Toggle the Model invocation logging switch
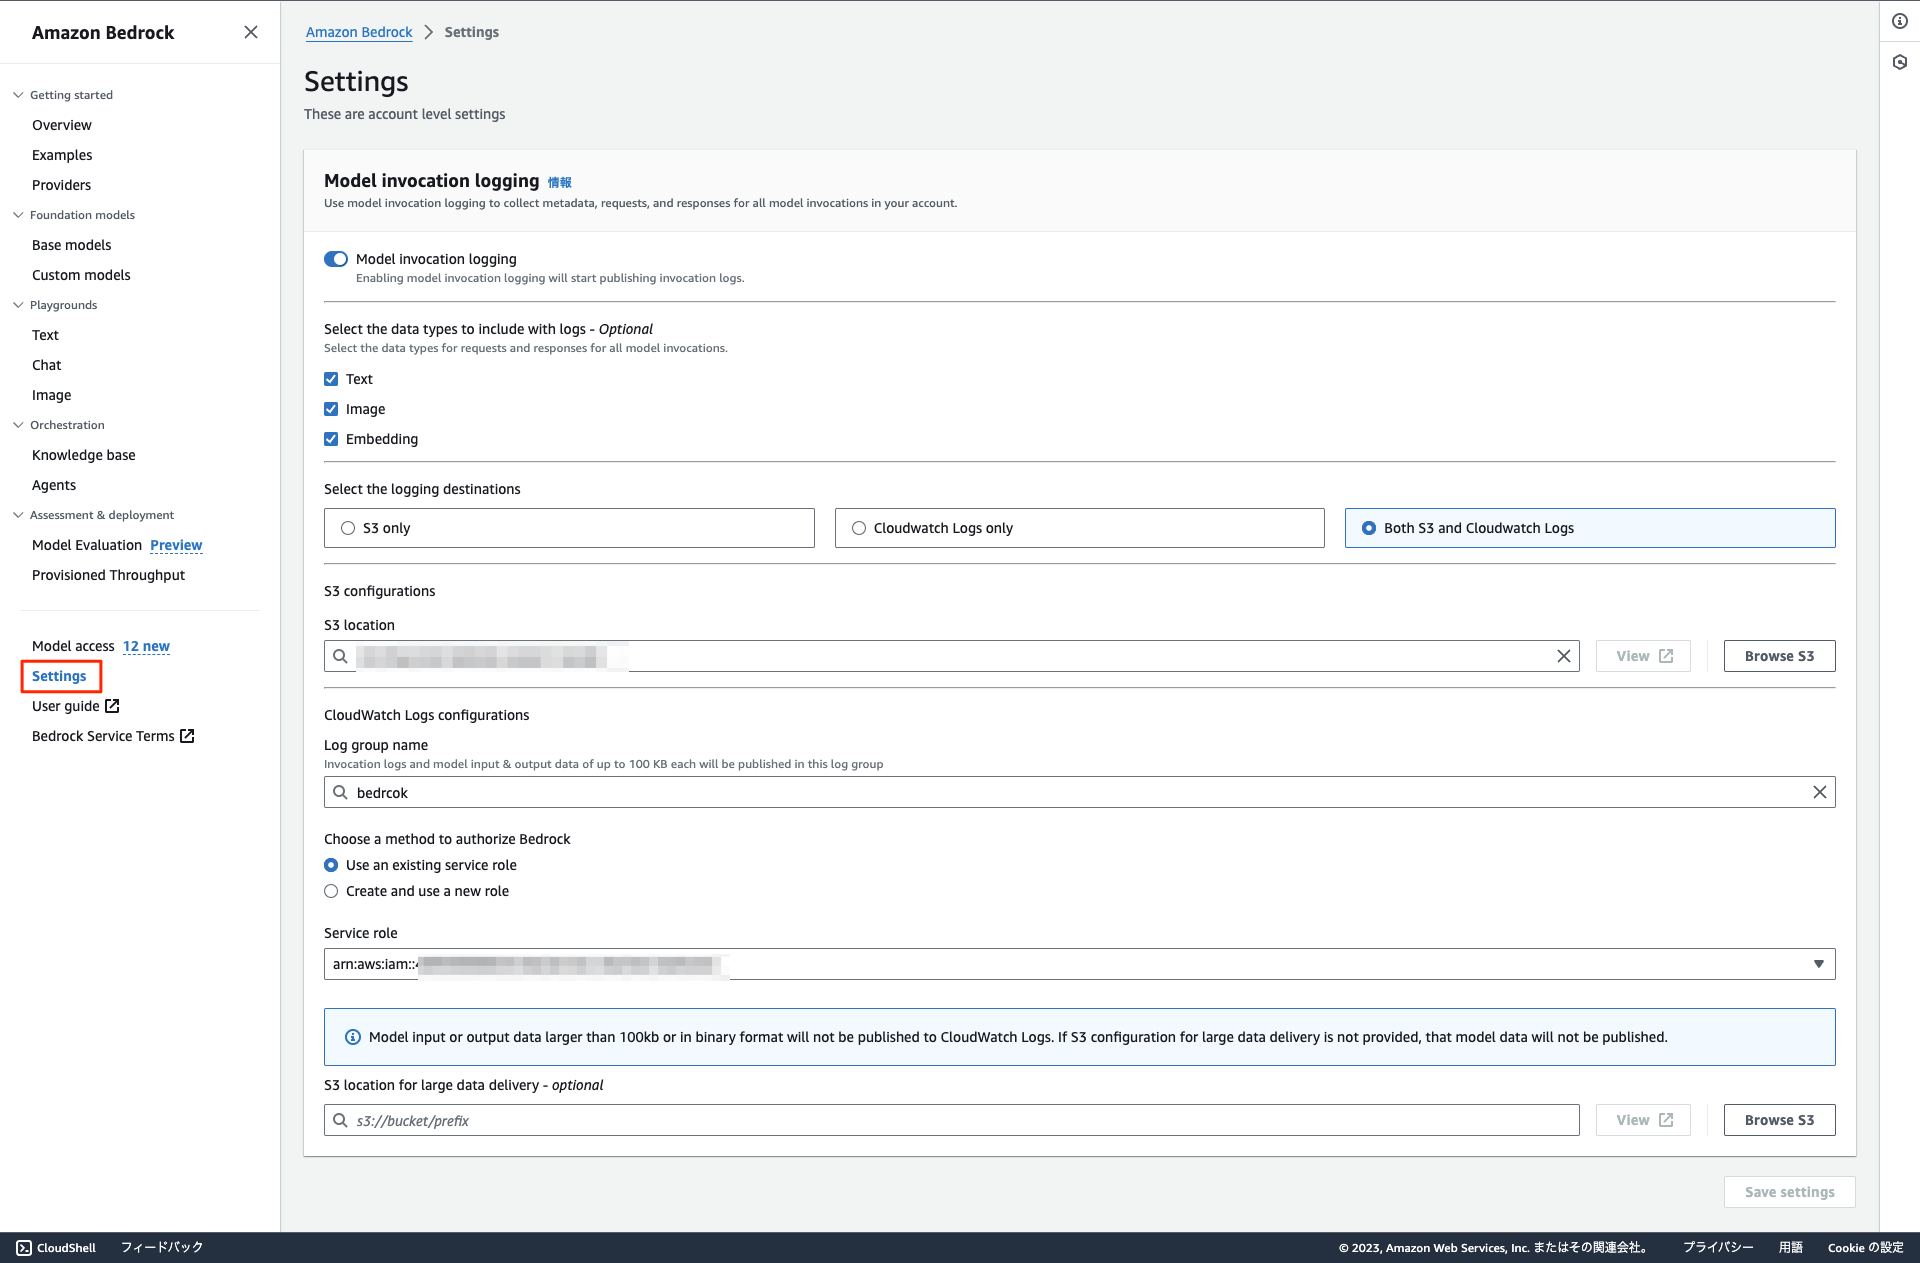 click(336, 259)
